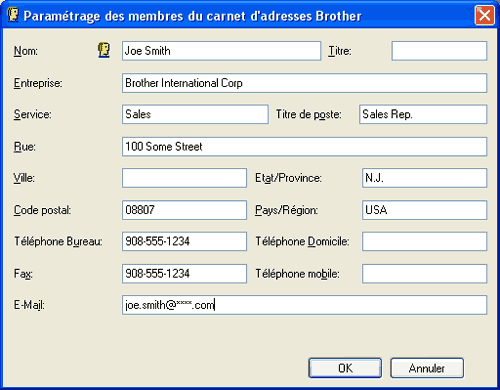Focus the empty Titre field
This screenshot has width=500, height=390.
pyautogui.click(x=439, y=51)
